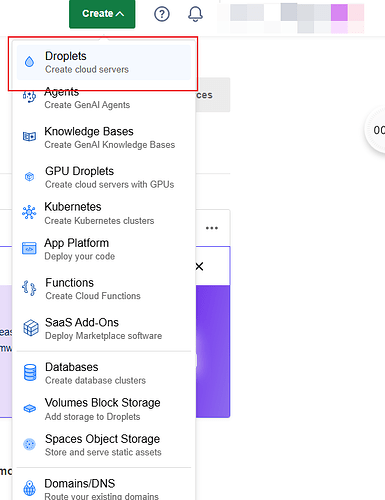Click the Kubernetes wheel icon

coord(29,212)
